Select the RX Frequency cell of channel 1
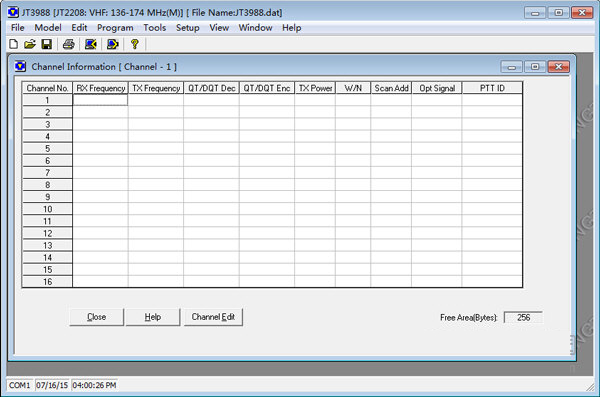 pyautogui.click(x=100, y=100)
